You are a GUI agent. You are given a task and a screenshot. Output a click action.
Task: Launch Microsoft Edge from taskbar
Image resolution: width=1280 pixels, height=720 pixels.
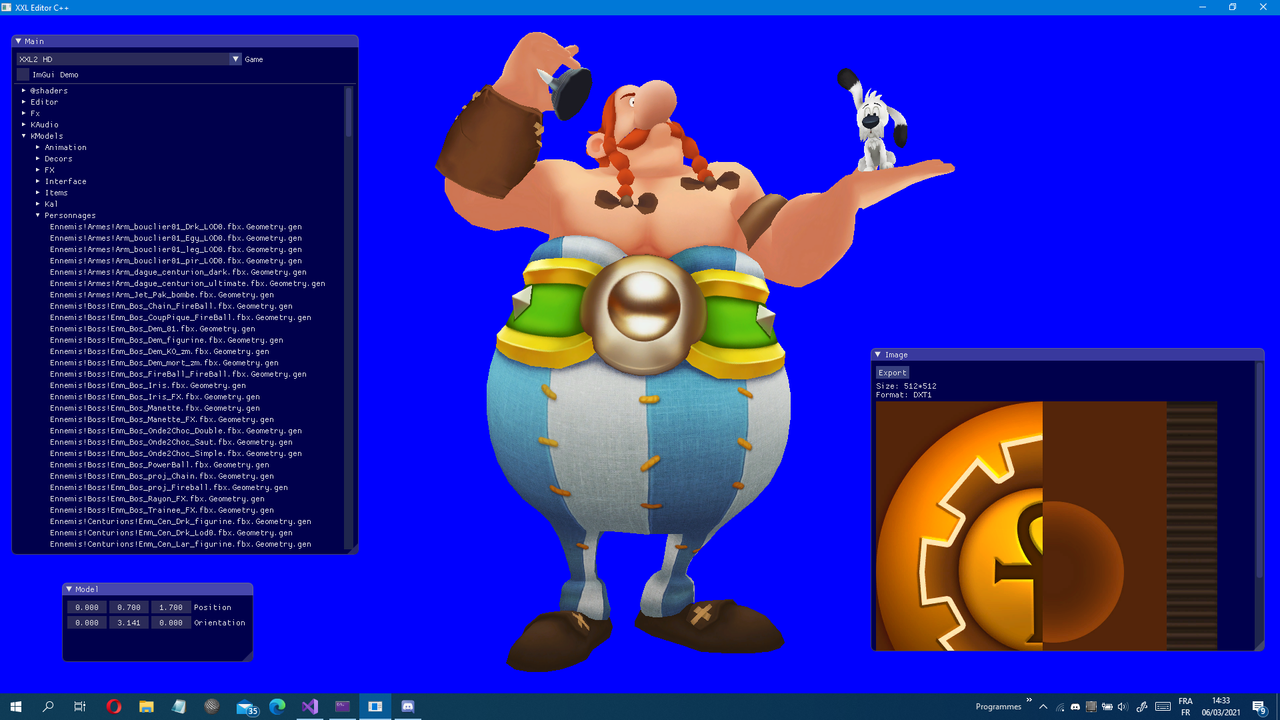click(x=277, y=706)
